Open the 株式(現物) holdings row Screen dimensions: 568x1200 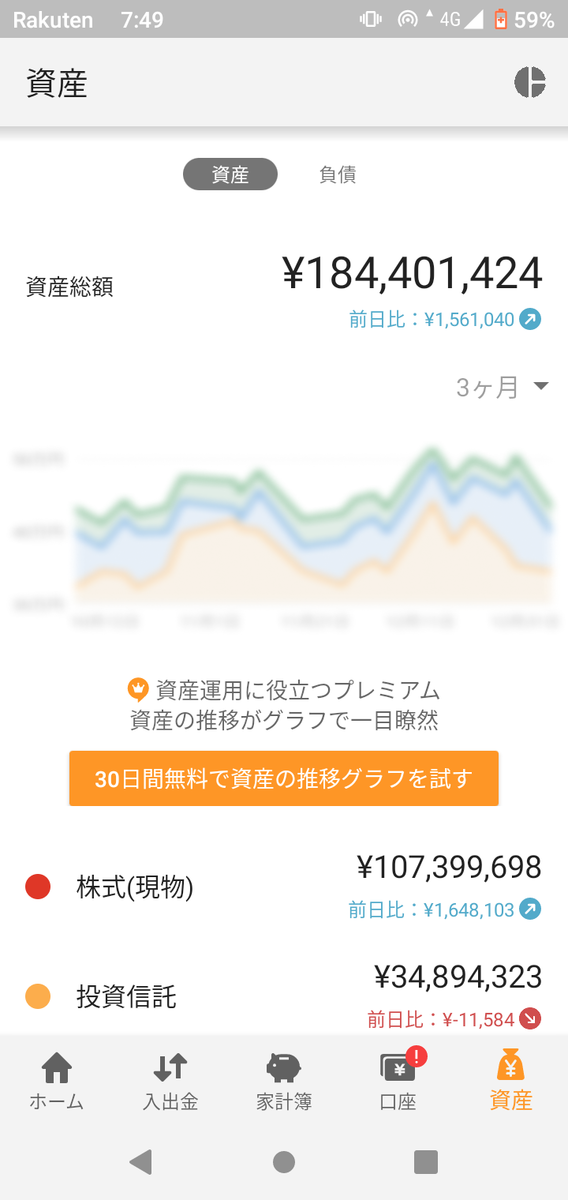pyautogui.click(x=284, y=886)
